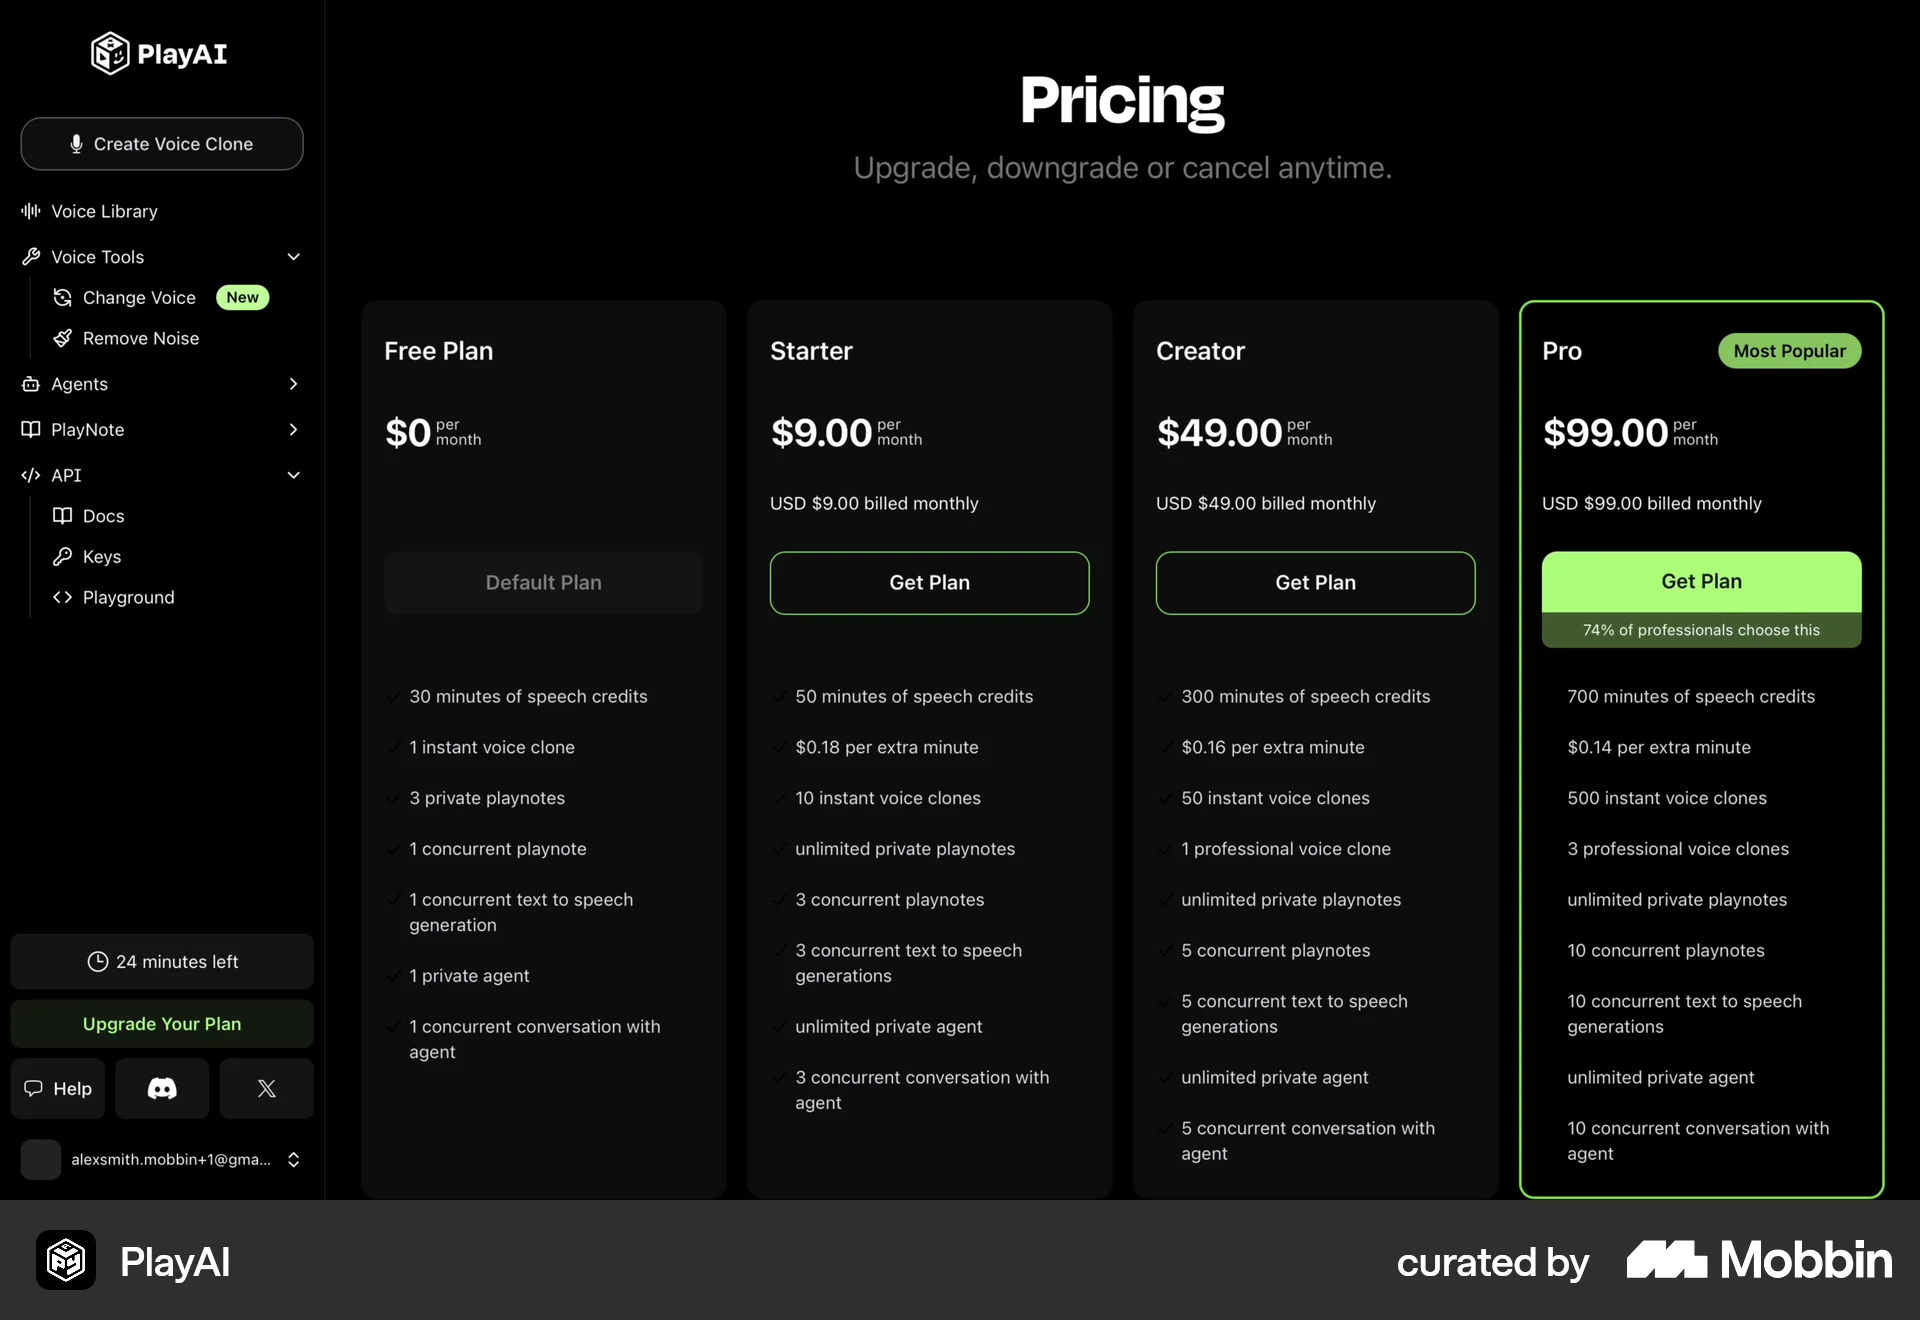
Task: Get Plan for the Pro tier
Action: [1700, 580]
